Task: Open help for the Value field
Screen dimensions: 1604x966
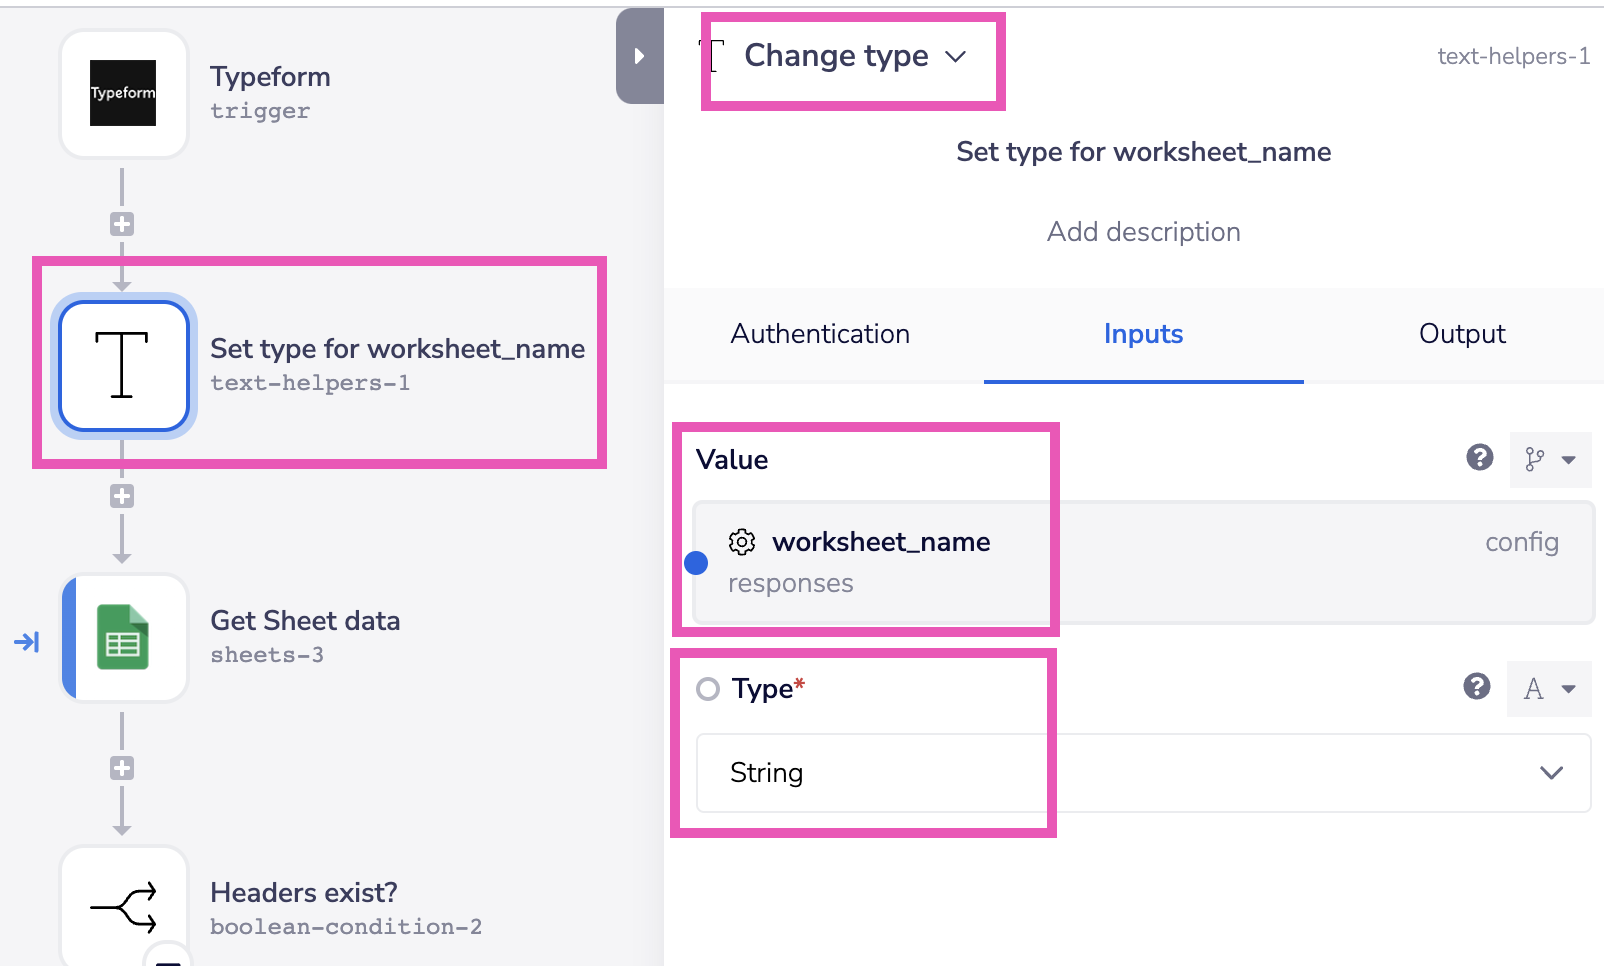Action: tap(1479, 458)
